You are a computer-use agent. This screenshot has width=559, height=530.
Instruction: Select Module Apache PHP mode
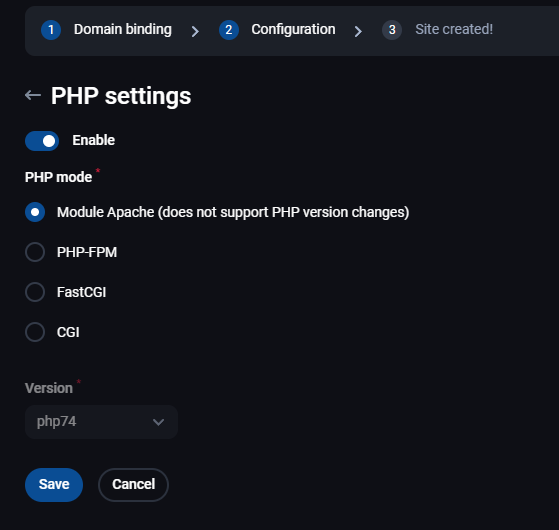pyautogui.click(x=35, y=212)
